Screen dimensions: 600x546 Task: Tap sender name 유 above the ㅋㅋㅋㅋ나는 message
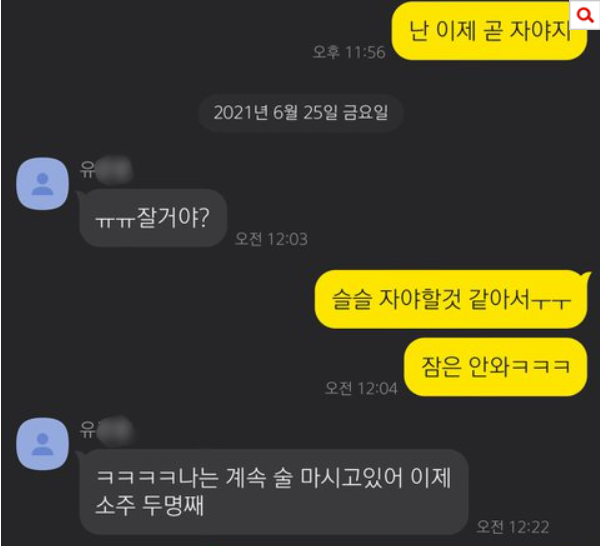click(87, 429)
